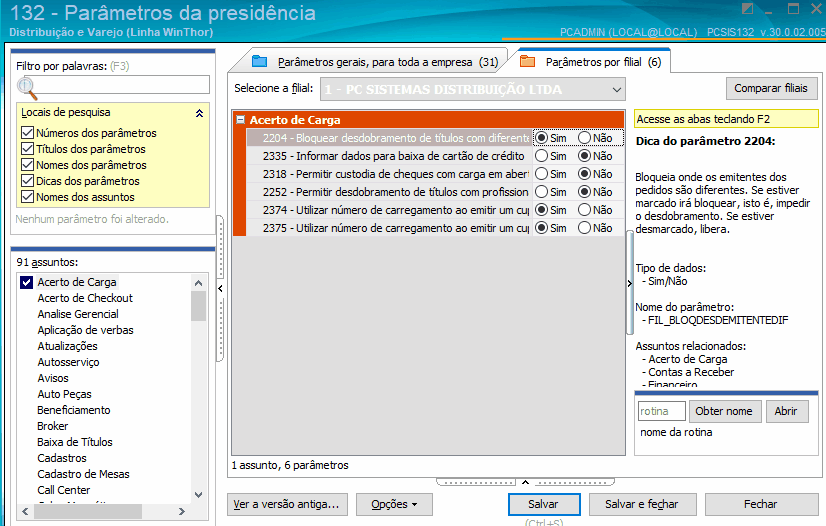Open the Opções dropdown button
Screen dimensions: 826x526
pos(394,504)
